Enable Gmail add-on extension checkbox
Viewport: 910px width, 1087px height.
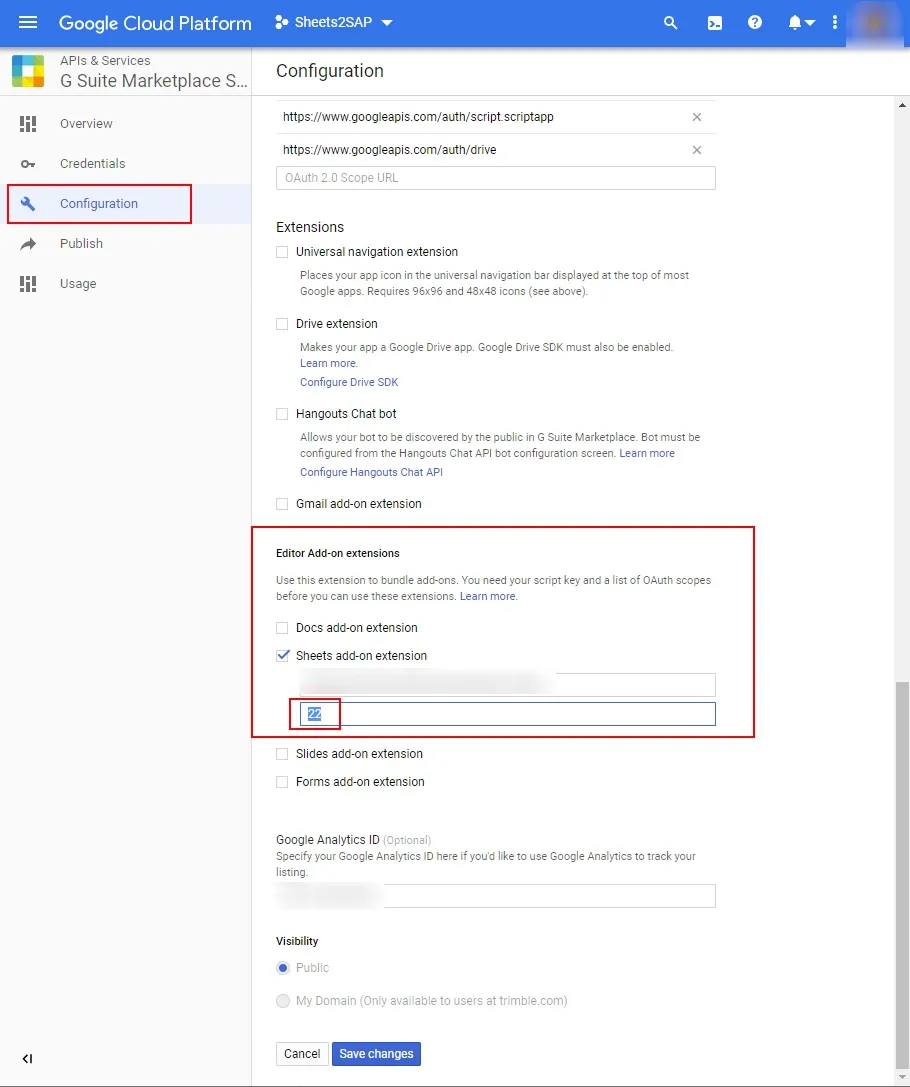(282, 504)
